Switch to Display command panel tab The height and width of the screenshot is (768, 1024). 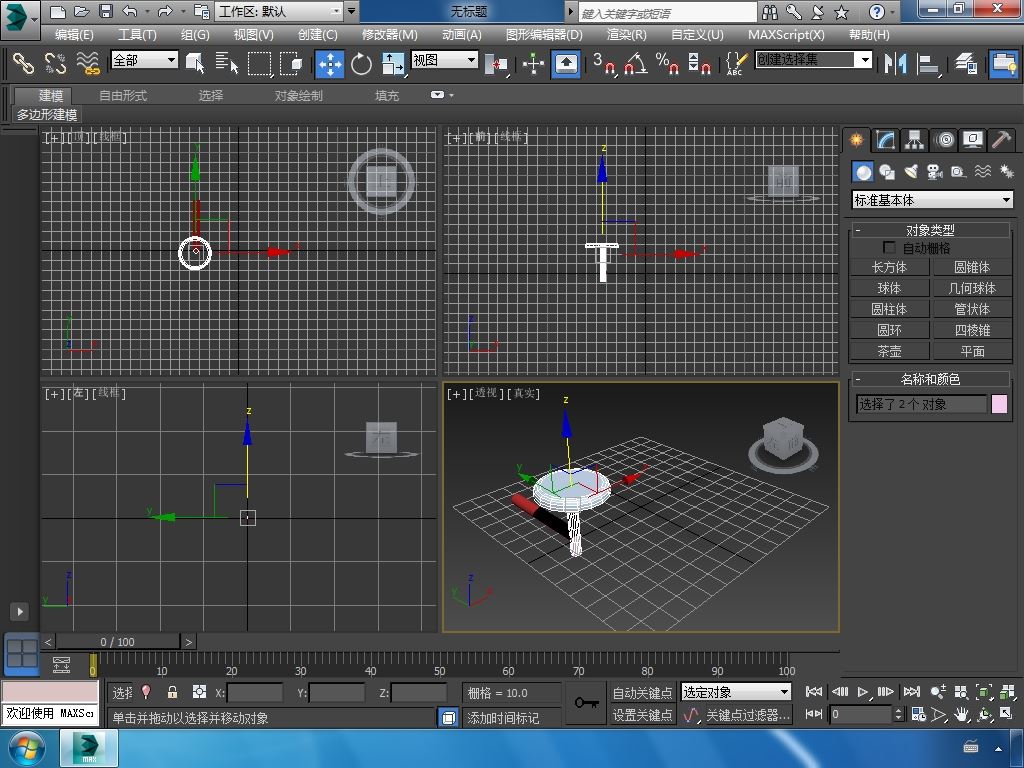[972, 139]
